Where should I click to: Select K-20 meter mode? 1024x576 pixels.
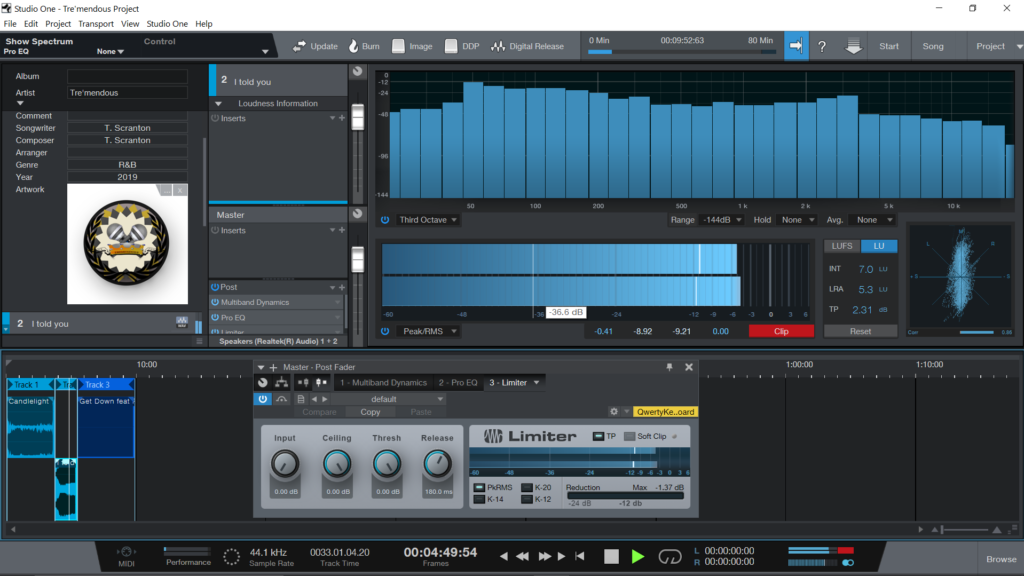527,488
